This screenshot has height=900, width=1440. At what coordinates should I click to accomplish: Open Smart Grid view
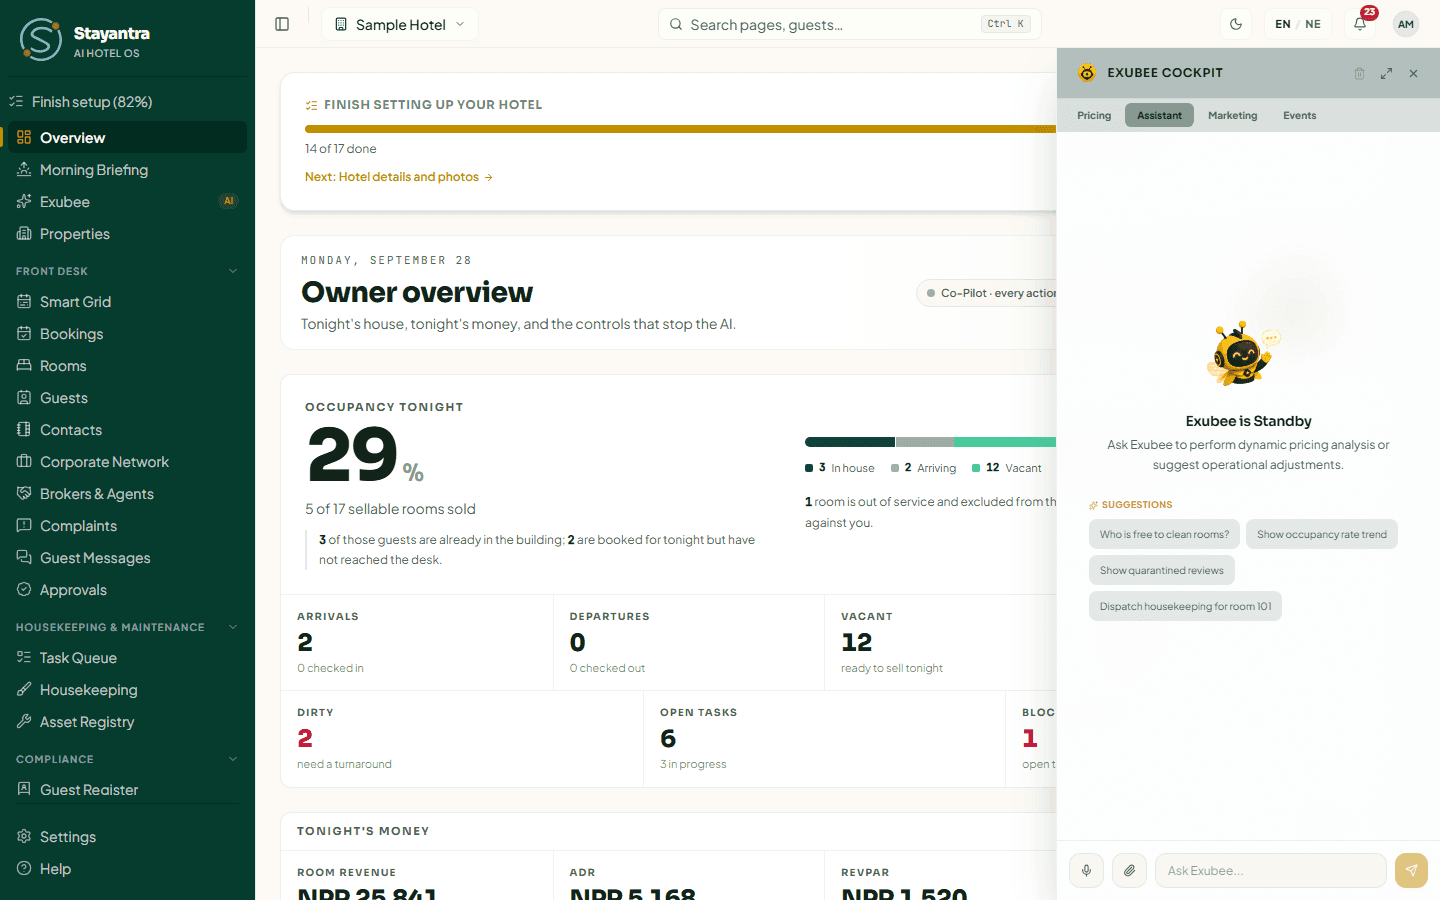point(127,302)
